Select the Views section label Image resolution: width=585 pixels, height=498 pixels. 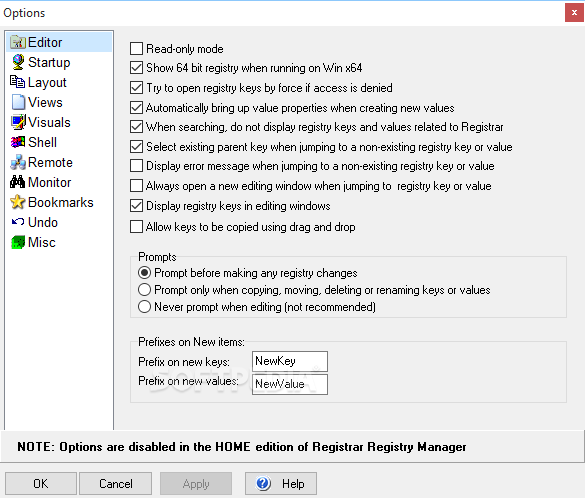pos(45,102)
